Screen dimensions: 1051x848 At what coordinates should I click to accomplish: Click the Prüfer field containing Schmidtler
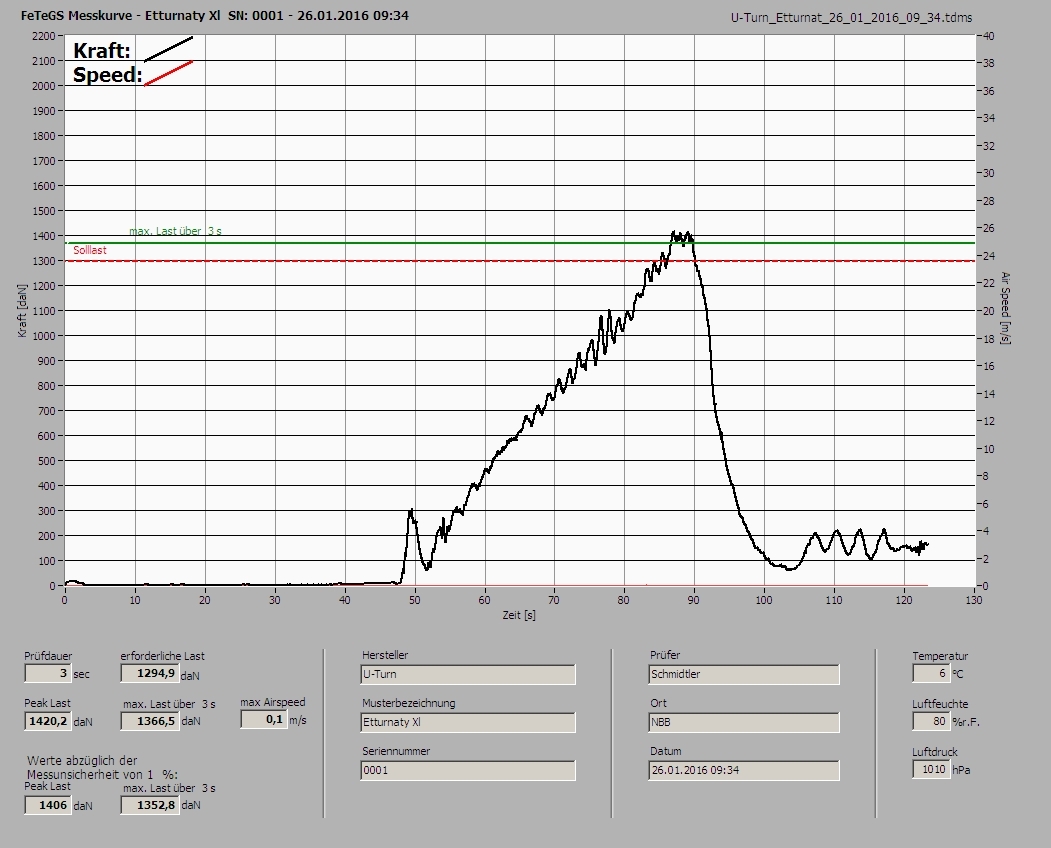point(744,674)
